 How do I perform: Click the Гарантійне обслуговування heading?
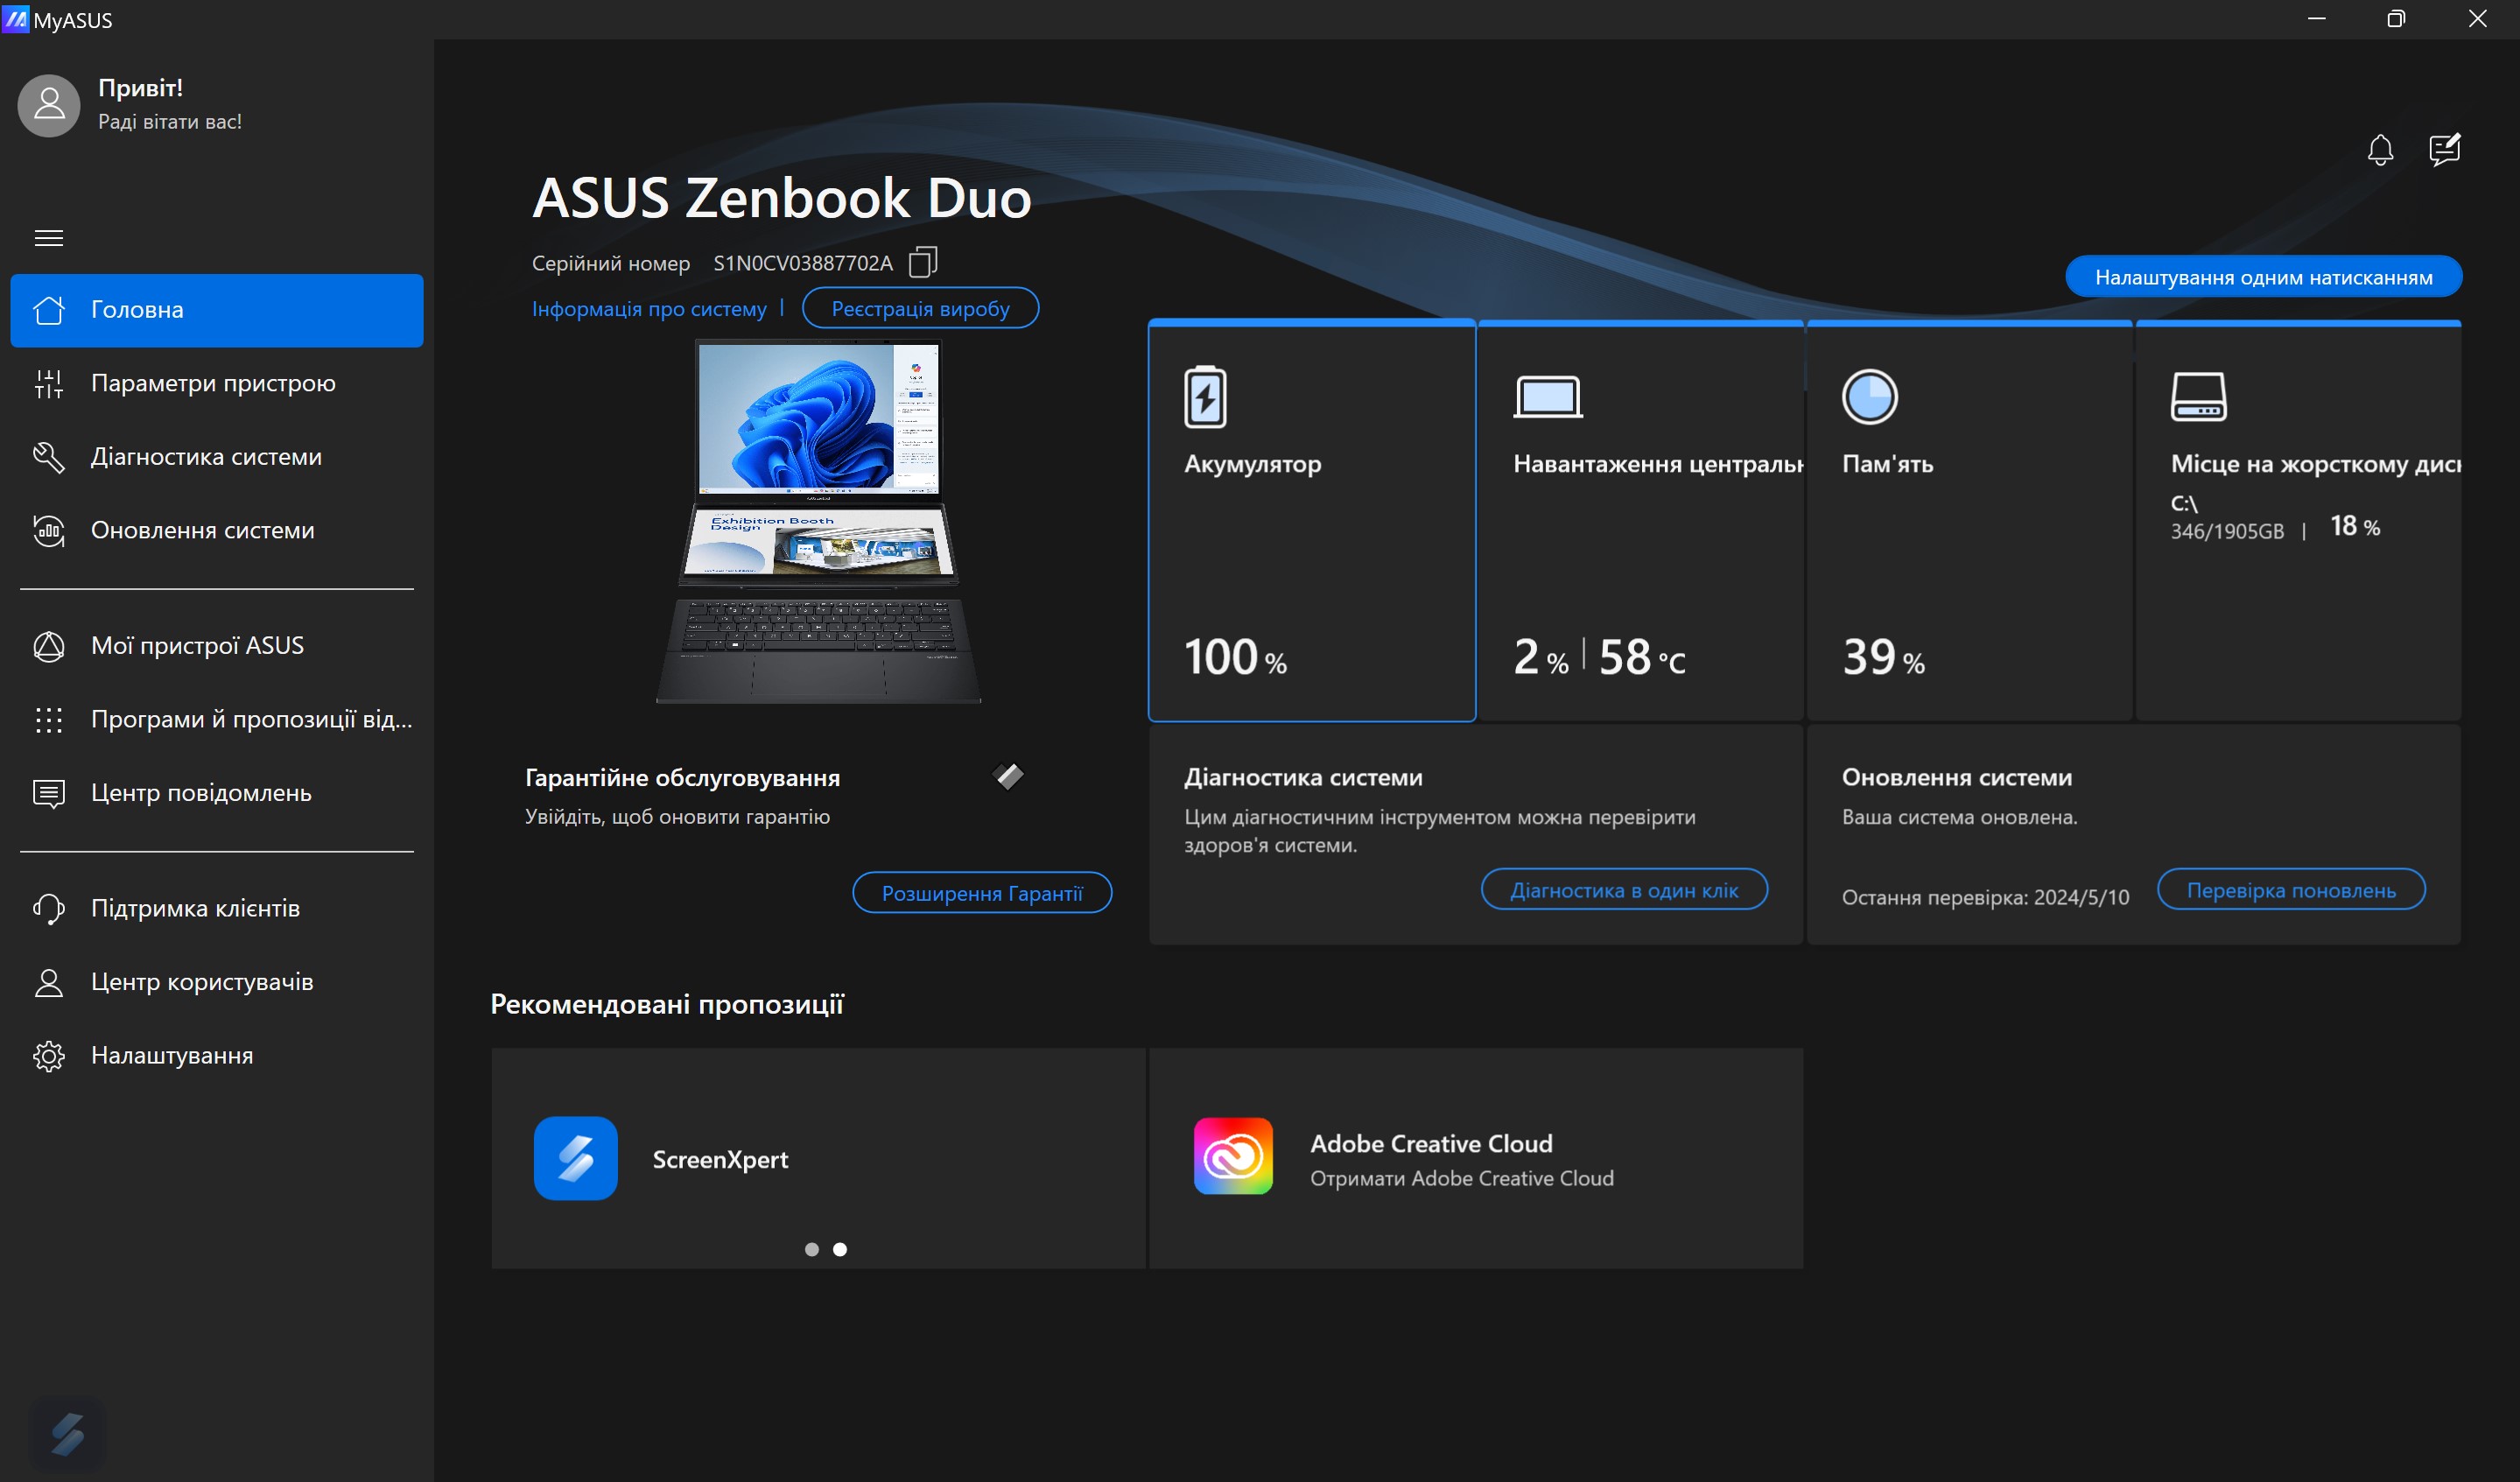(682, 778)
